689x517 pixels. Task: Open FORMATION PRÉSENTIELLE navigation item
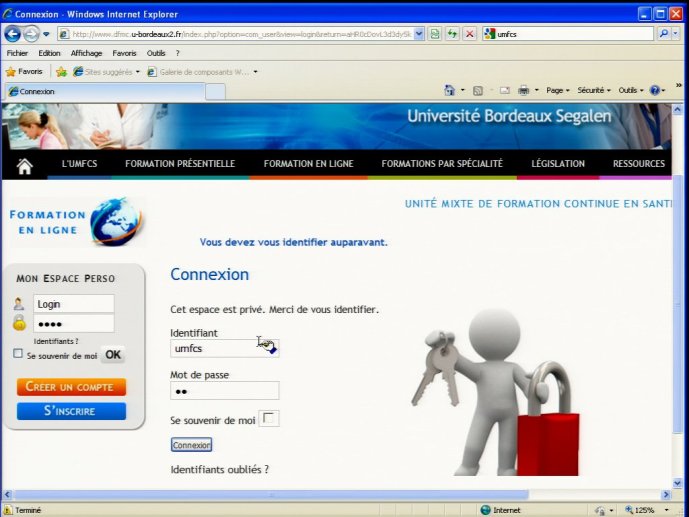[x=180, y=164]
